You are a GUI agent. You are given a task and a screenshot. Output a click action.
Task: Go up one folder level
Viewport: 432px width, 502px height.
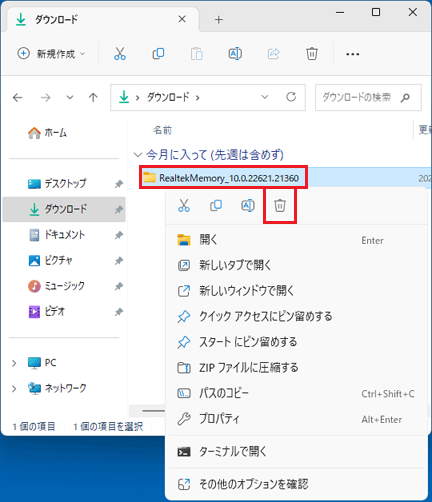[x=93, y=98]
